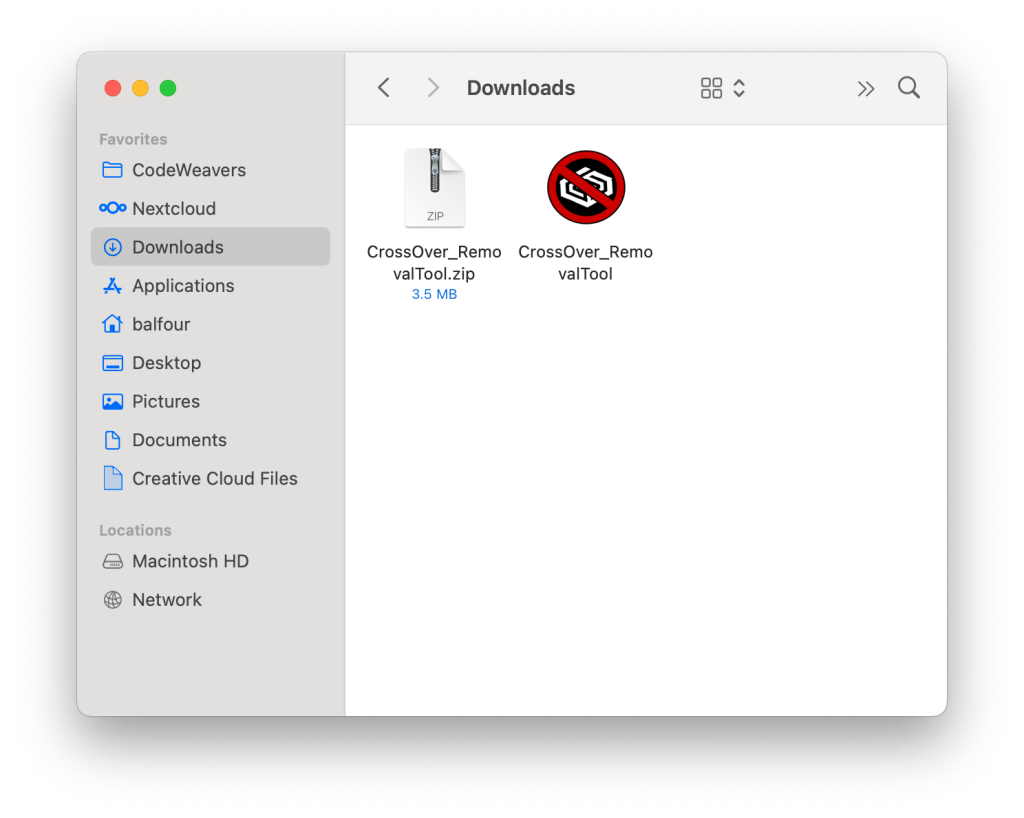The width and height of the screenshot is (1024, 818).
Task: Open Desktop in the sidebar
Action: click(166, 363)
